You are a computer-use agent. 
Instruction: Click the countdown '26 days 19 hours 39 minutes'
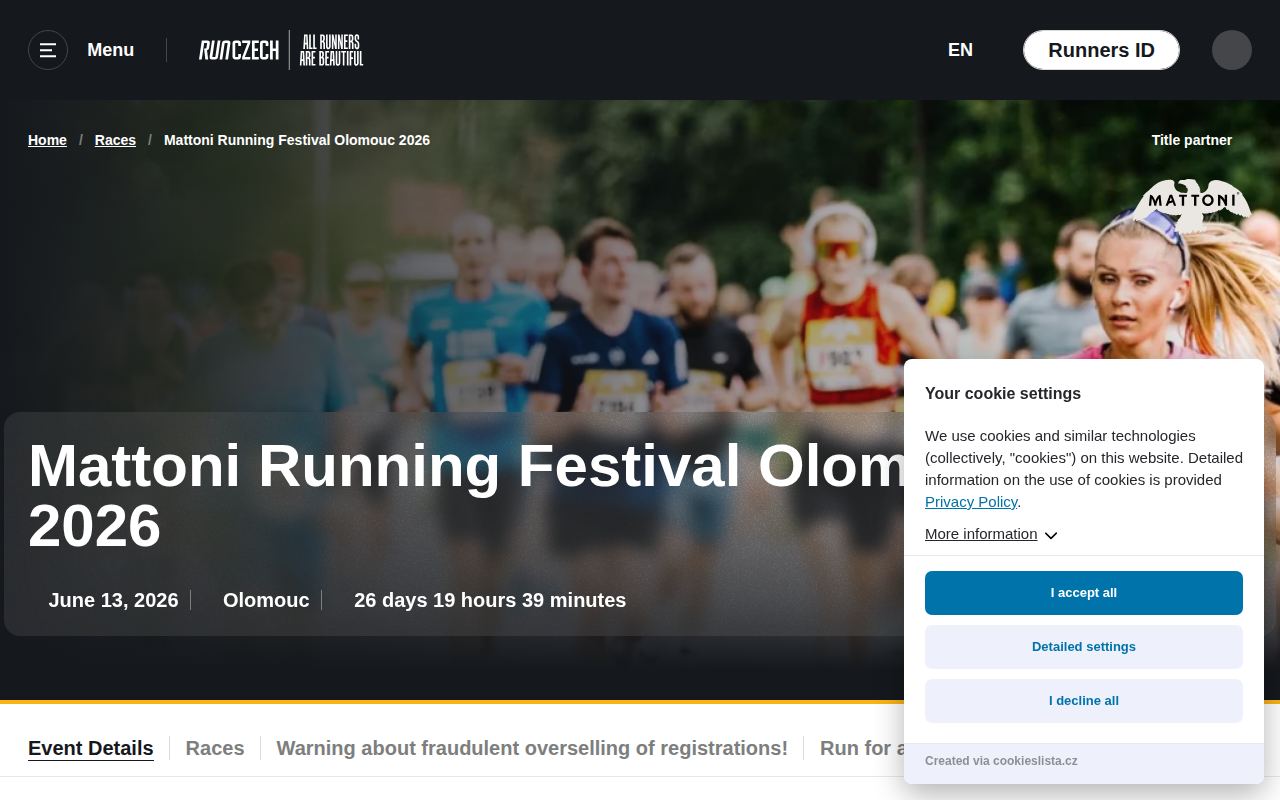coord(490,600)
